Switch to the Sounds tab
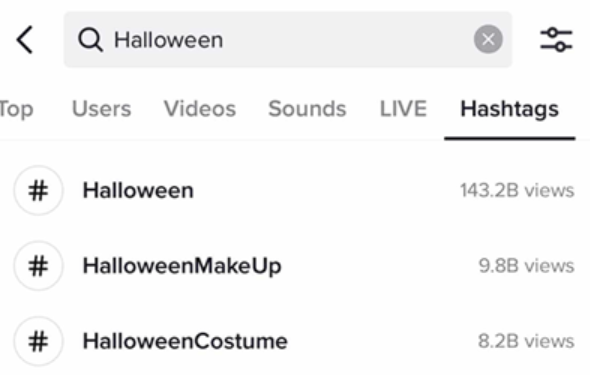Image resolution: width=590 pixels, height=375 pixels. coord(307,109)
